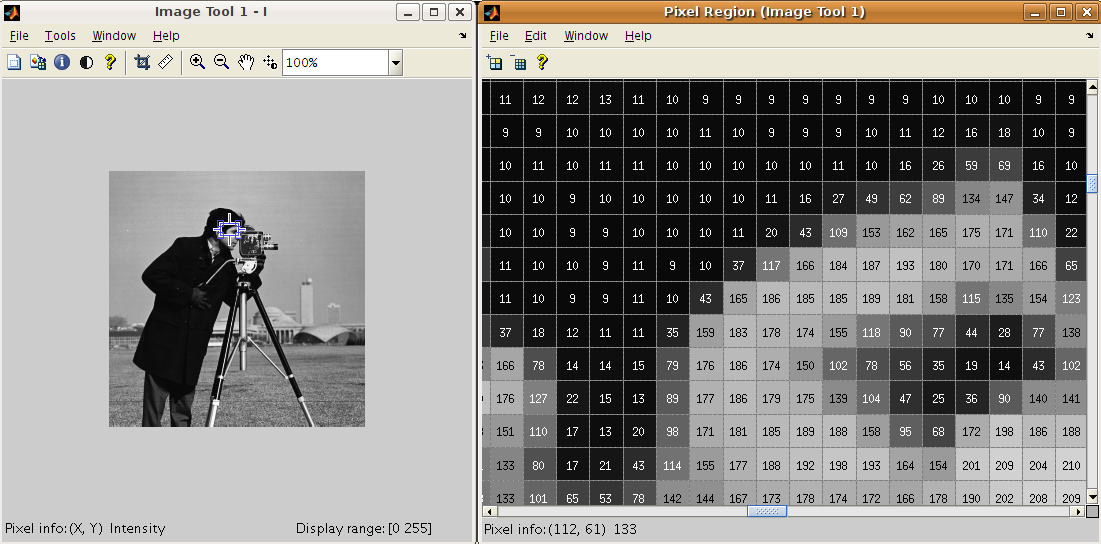Image resolution: width=1101 pixels, height=544 pixels.
Task: Click the scroll right arrow in Pixel Region
Action: (x=1081, y=512)
